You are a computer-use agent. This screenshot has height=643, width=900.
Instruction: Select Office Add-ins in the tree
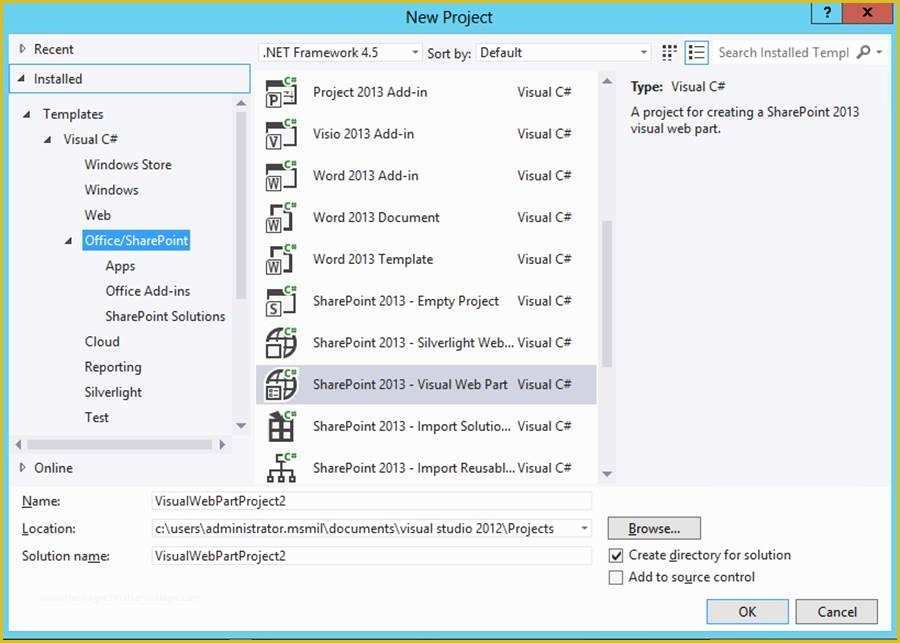(x=148, y=291)
